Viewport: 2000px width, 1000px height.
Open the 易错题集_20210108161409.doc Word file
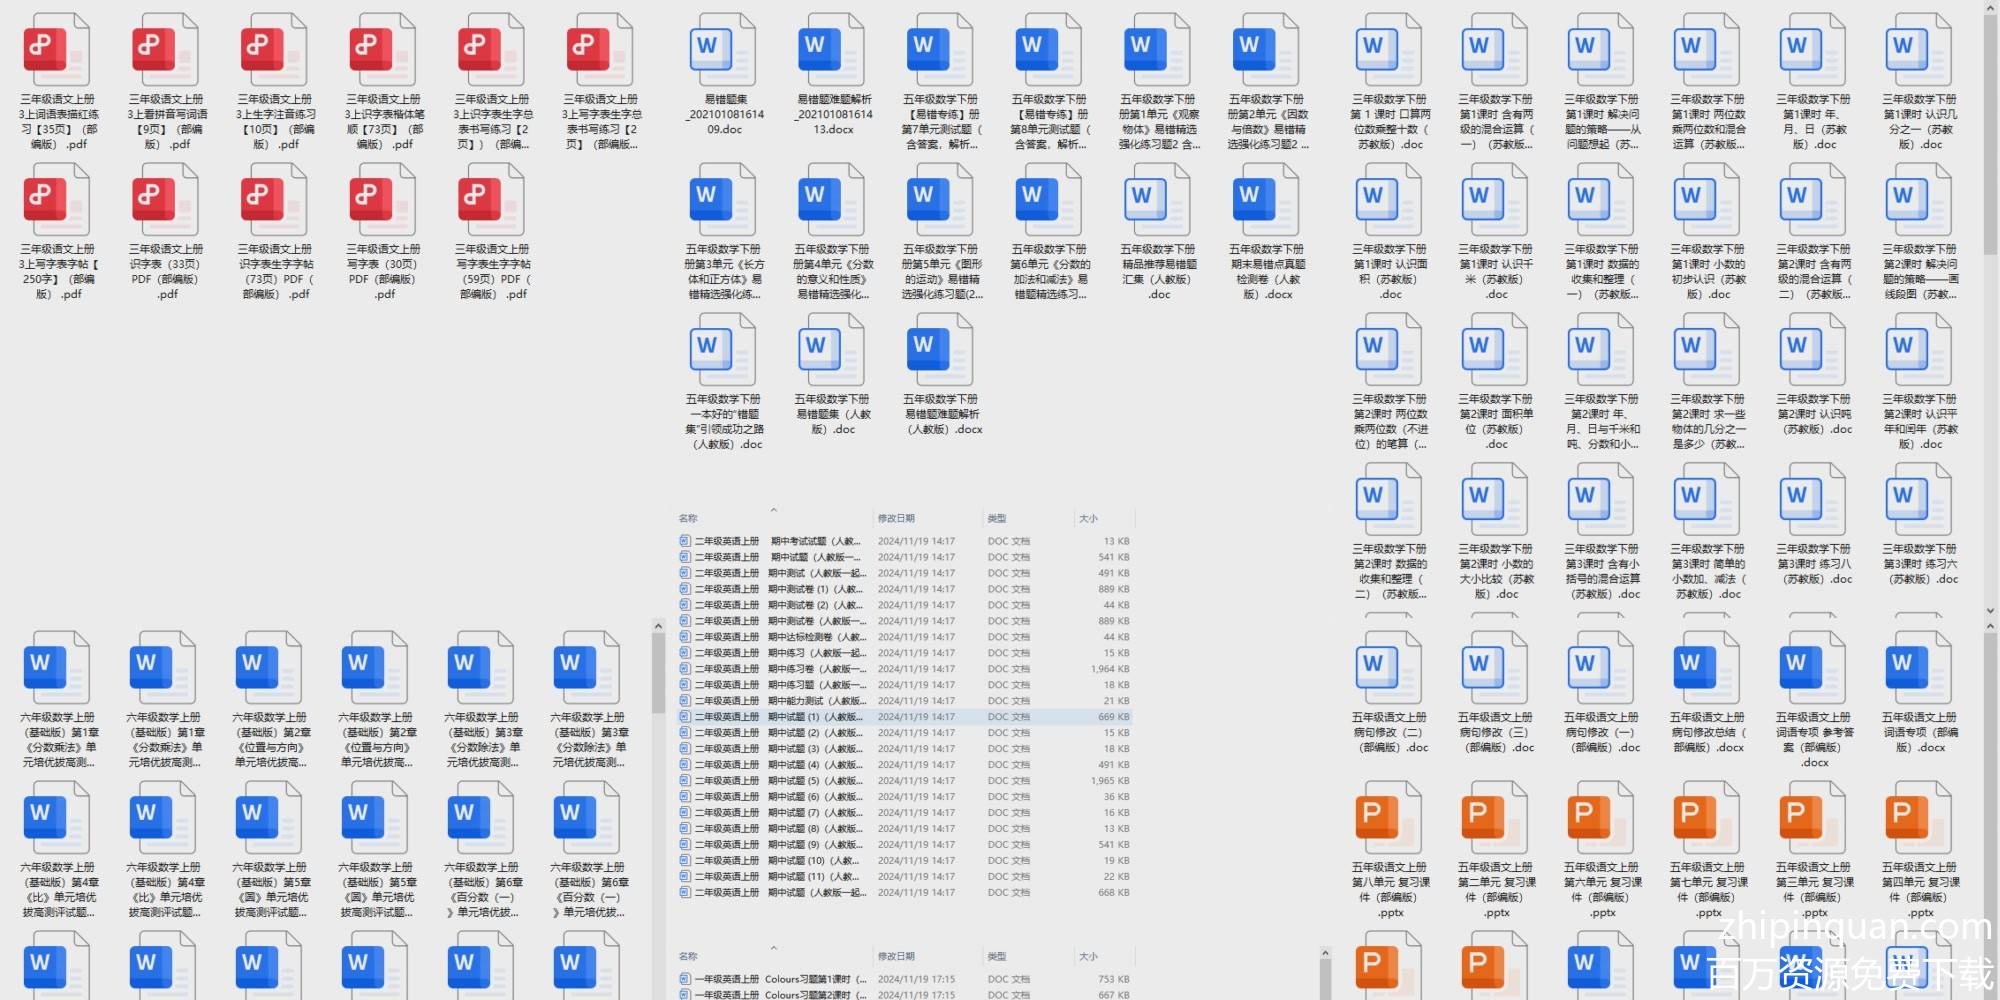click(723, 52)
